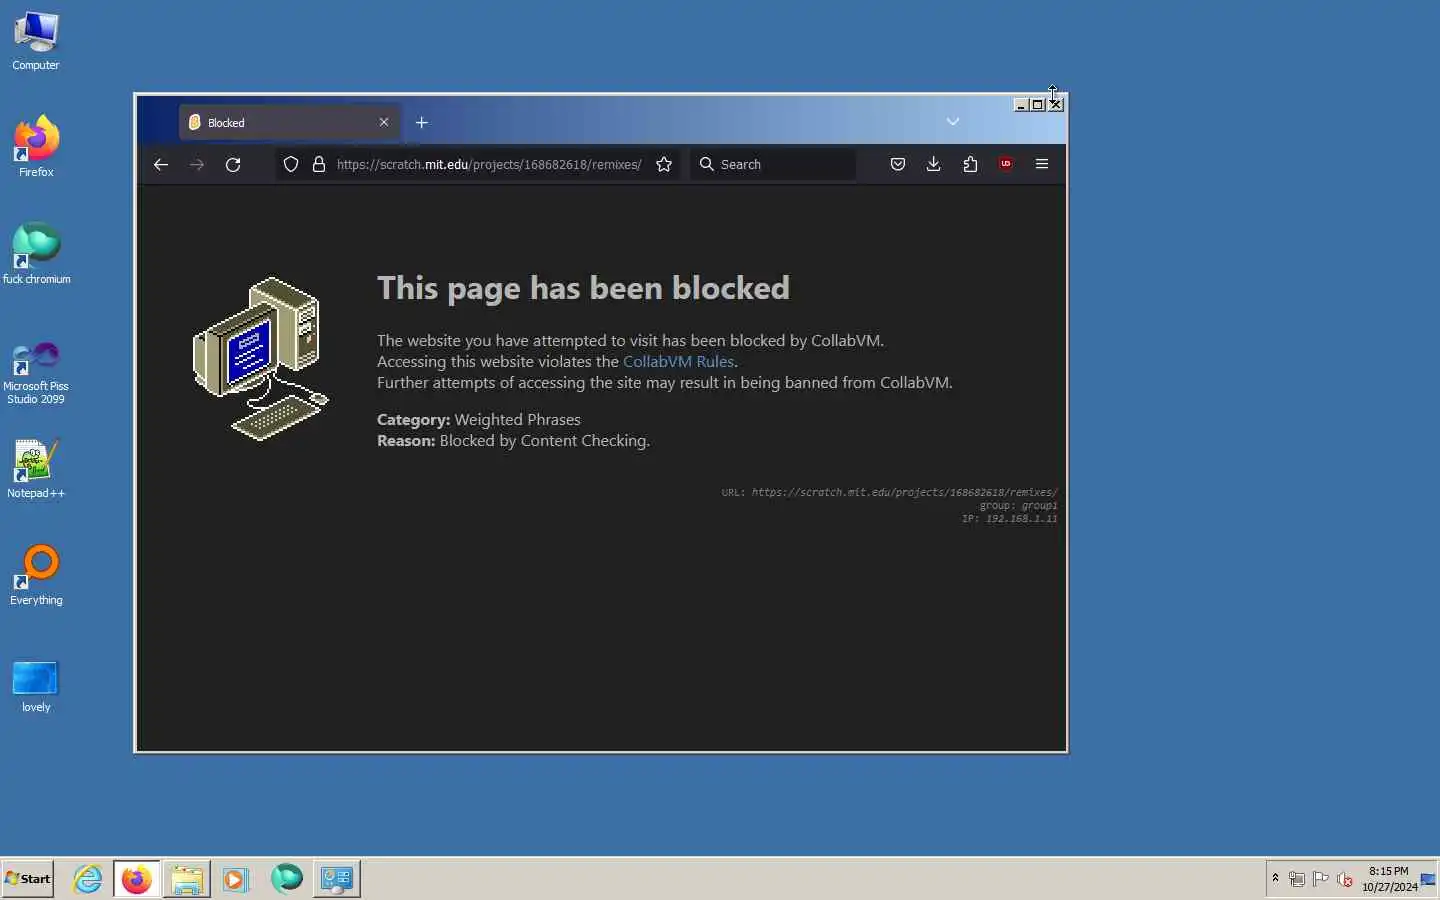Viewport: 1440px width, 900px height.
Task: Click the 'Category: Weighted Phrases' text
Action: click(x=479, y=420)
